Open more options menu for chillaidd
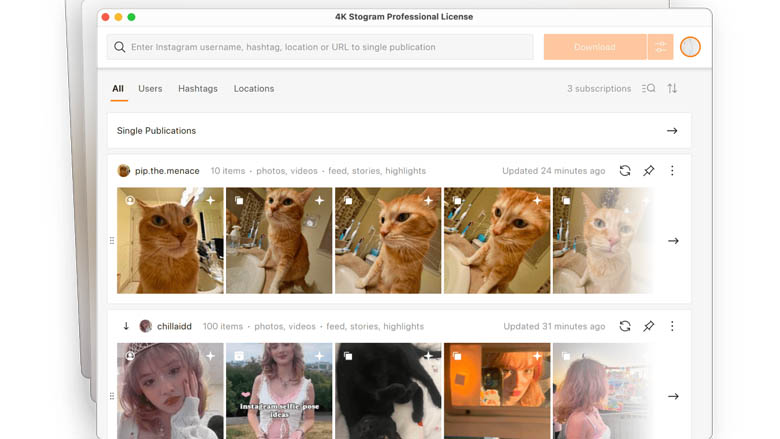 [x=672, y=326]
